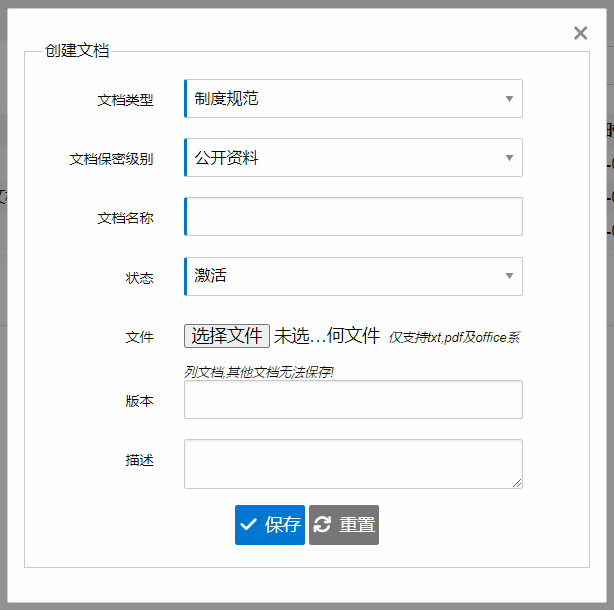
Task: Click the 文档类型 label
Action: coord(125,100)
